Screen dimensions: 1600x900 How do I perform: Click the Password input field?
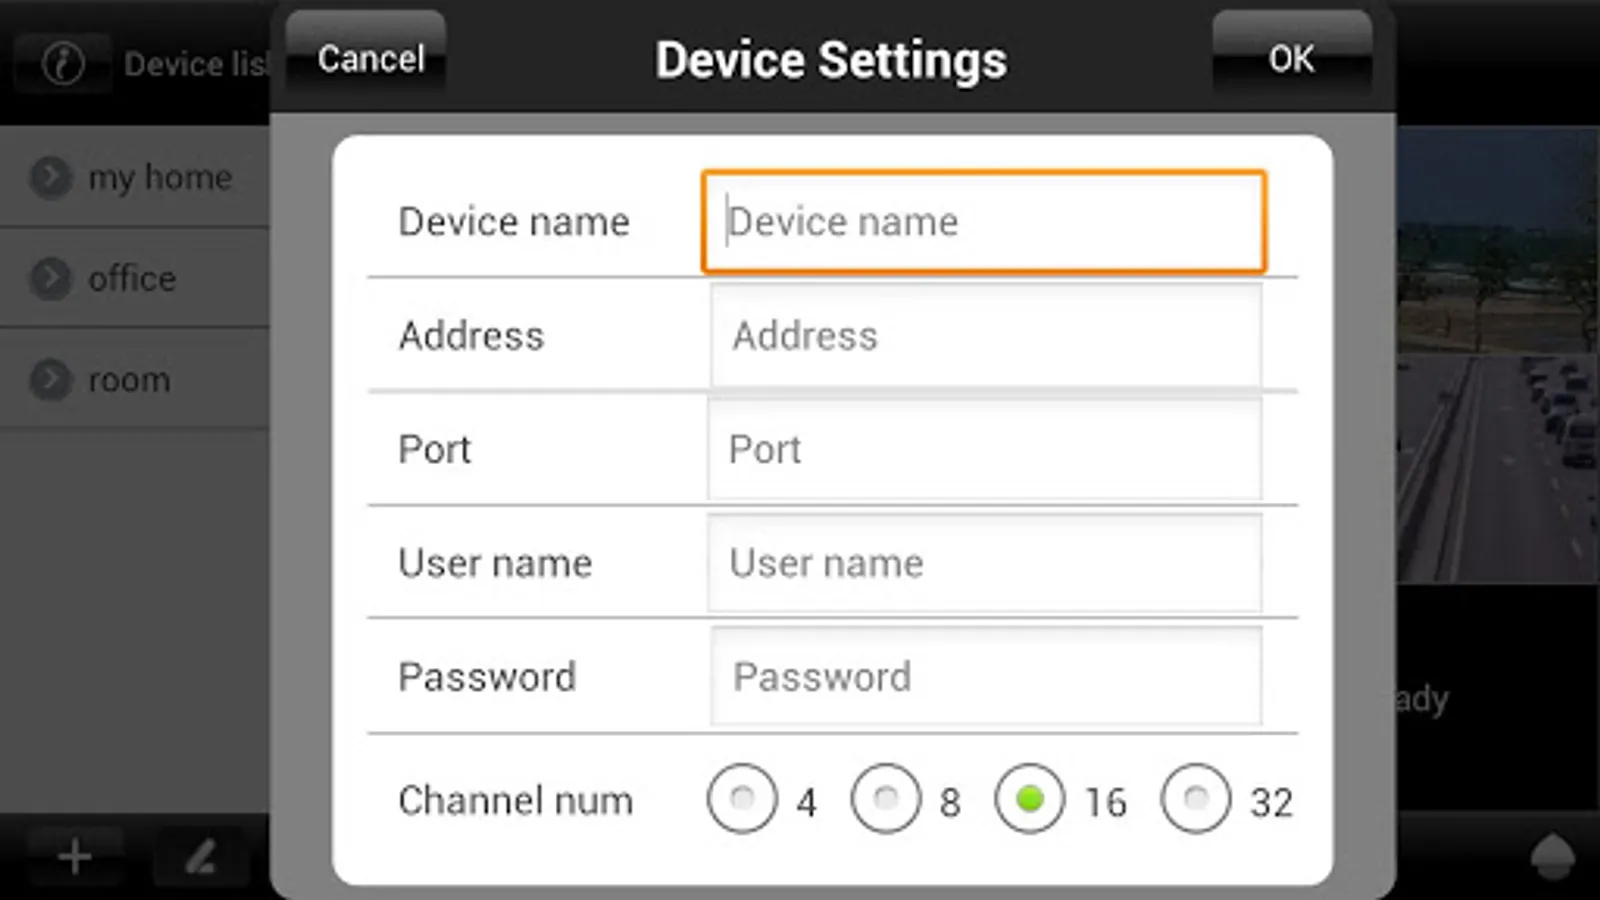(x=985, y=677)
